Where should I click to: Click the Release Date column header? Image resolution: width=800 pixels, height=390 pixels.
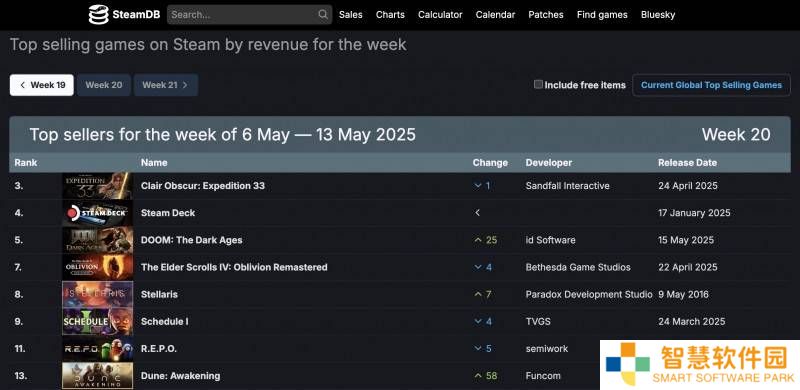point(687,163)
